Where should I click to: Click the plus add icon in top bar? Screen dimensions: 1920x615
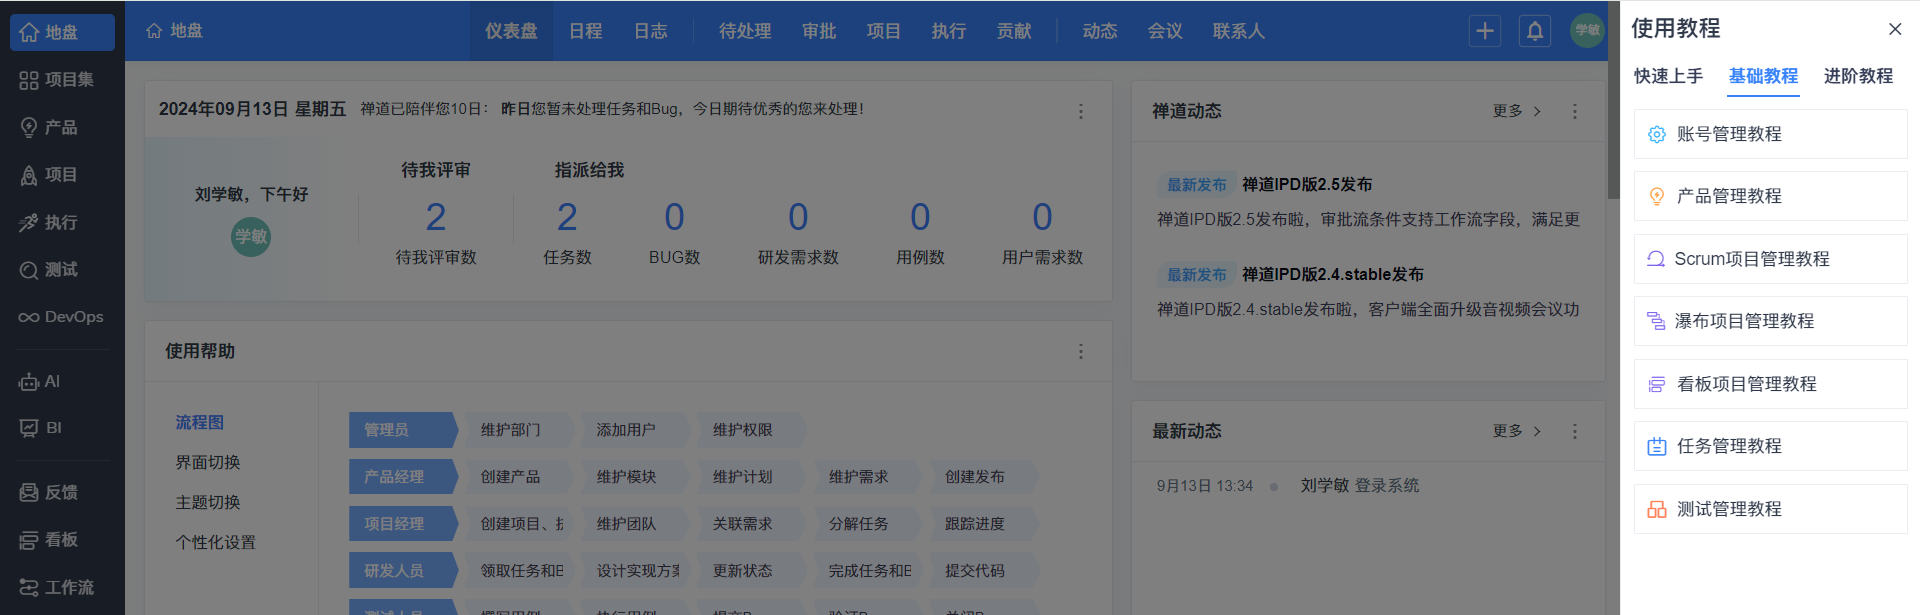click(1484, 31)
